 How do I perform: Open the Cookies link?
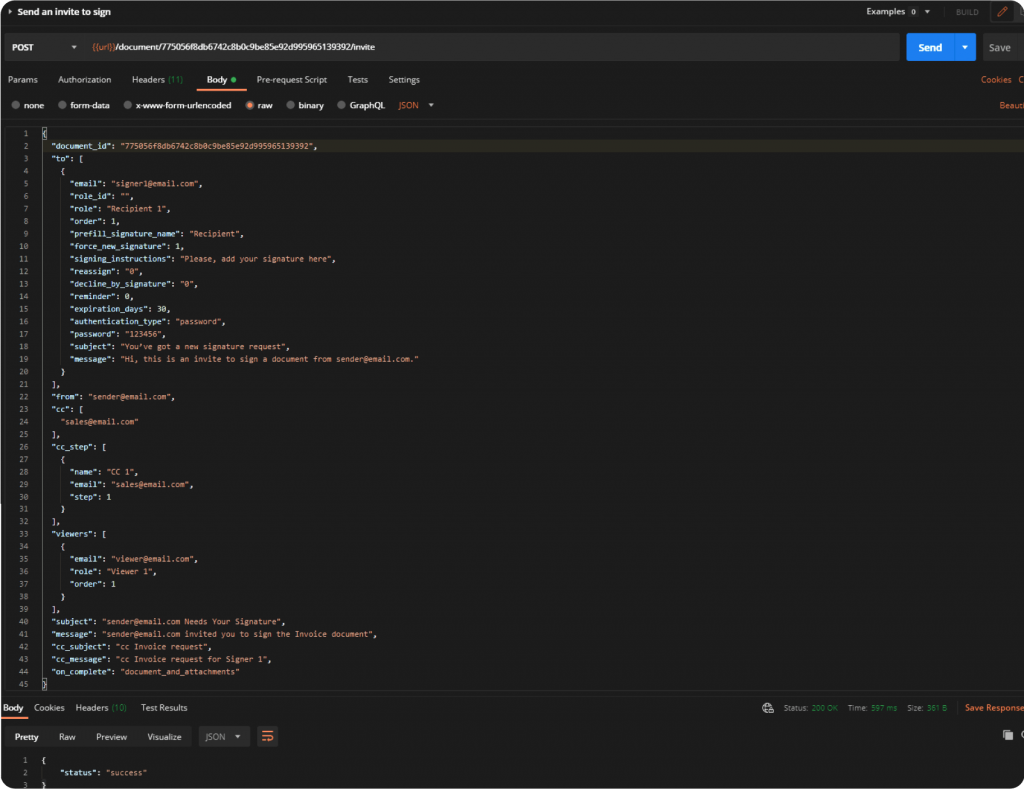995,80
